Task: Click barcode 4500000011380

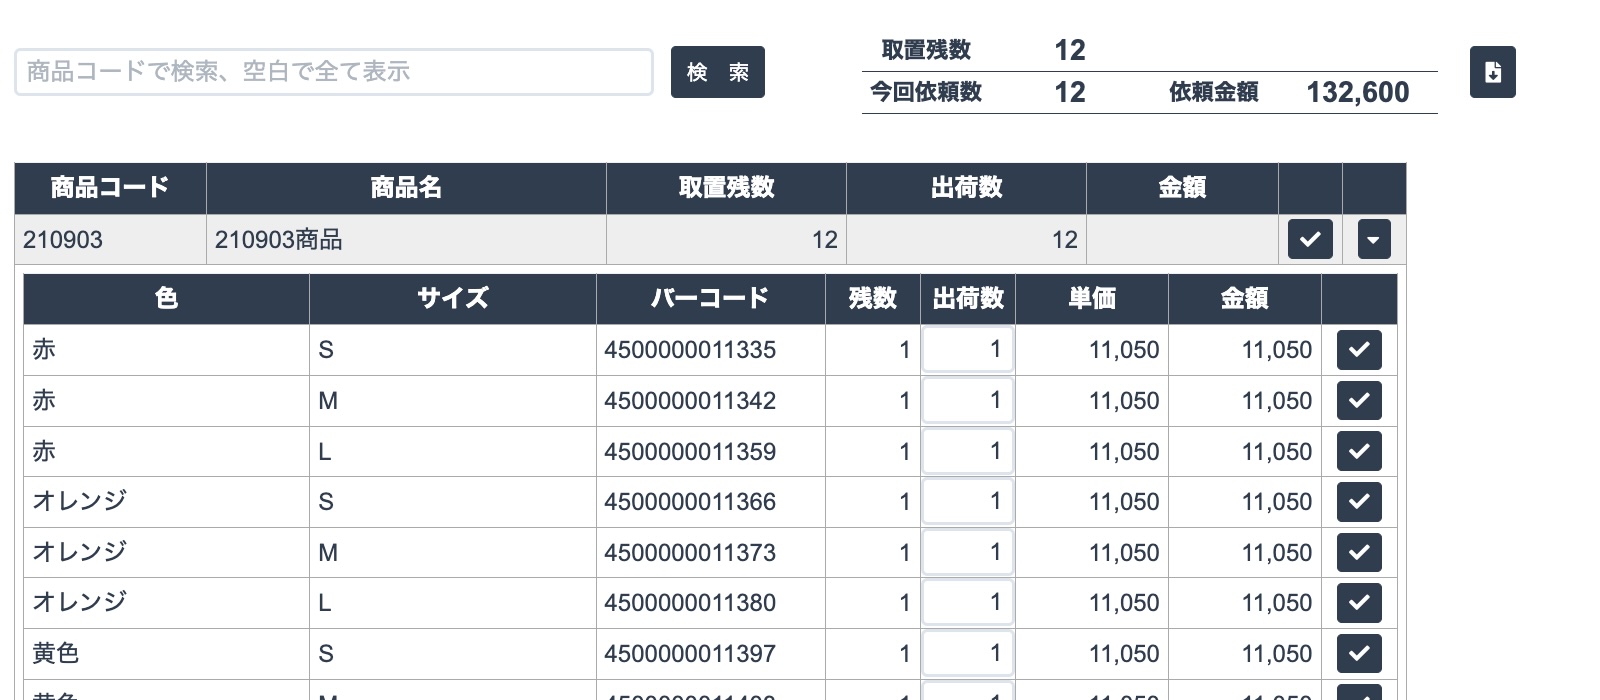Action: pos(690,603)
